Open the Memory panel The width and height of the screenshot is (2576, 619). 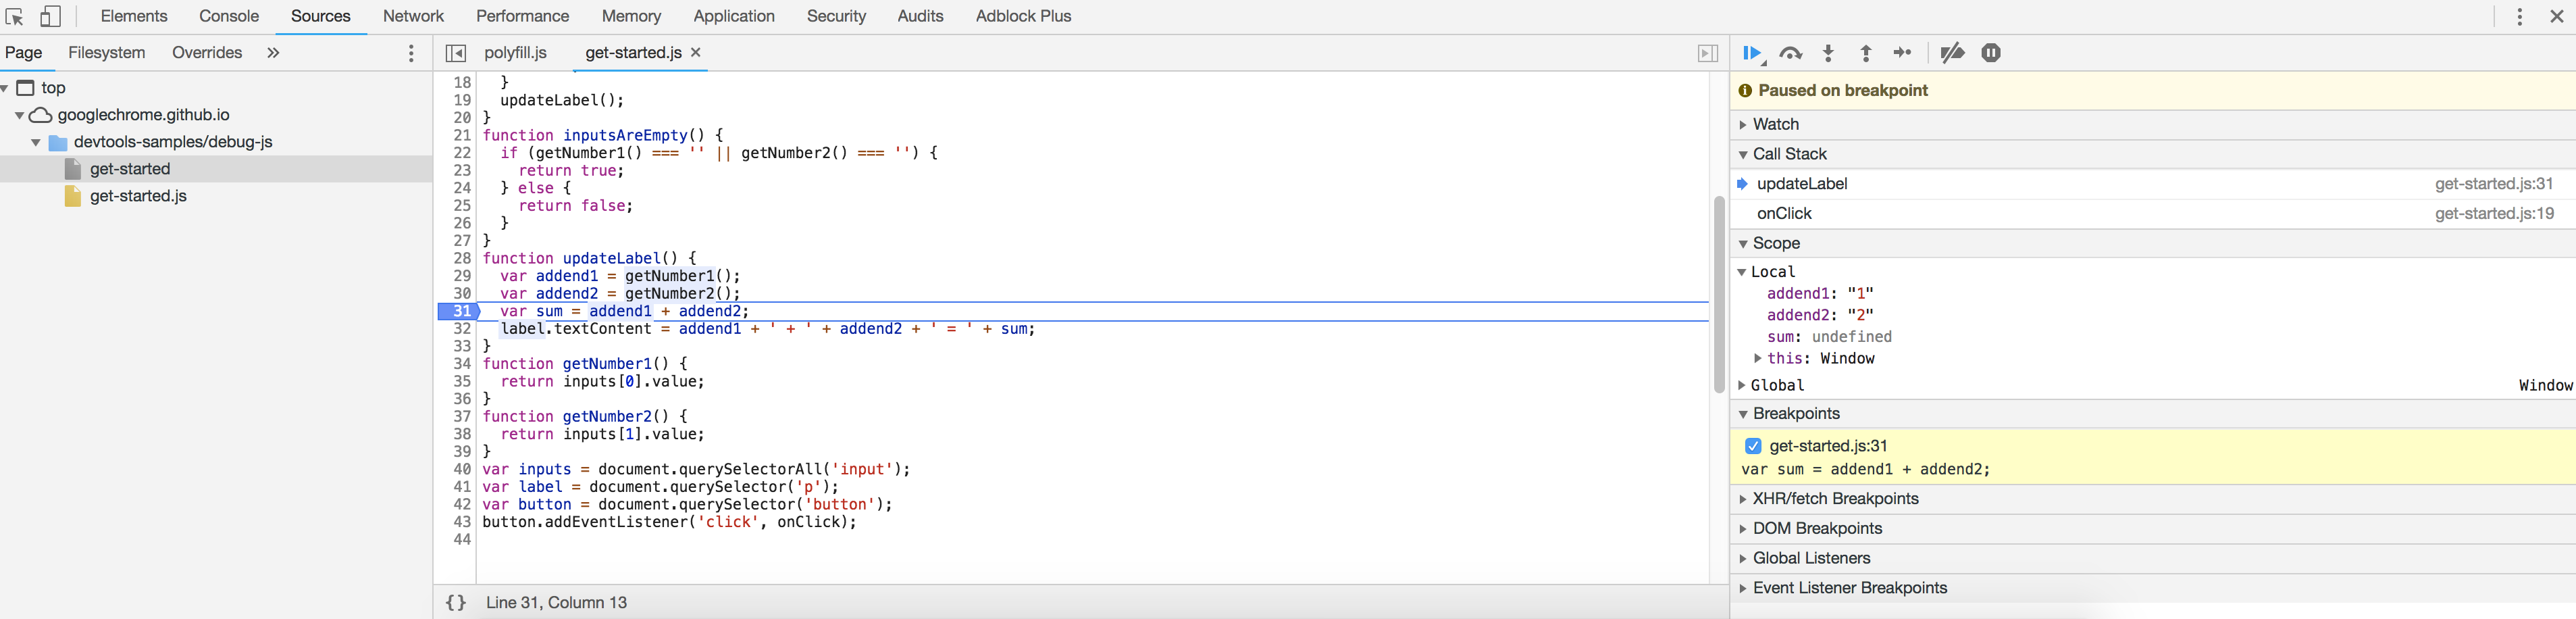coord(631,16)
